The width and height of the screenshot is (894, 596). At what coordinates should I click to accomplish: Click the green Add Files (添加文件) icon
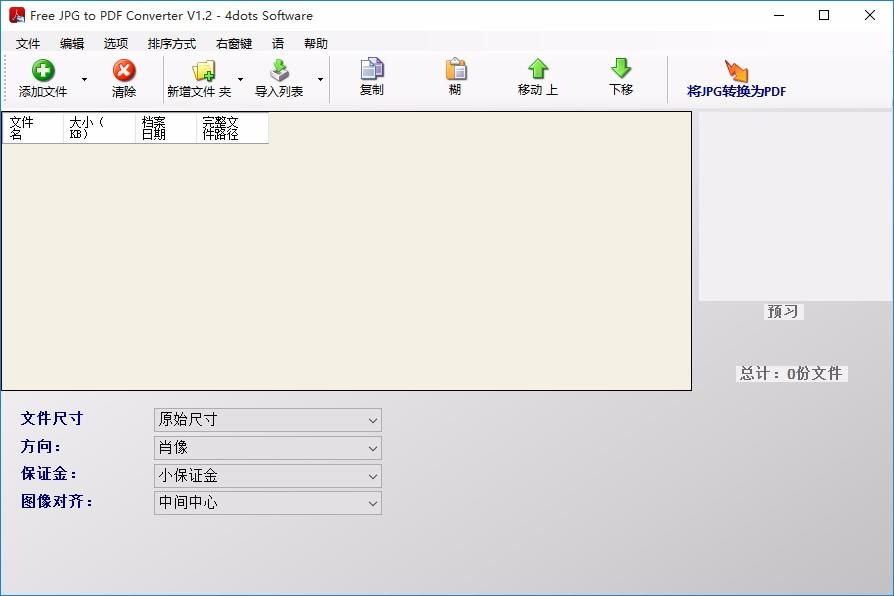point(43,70)
